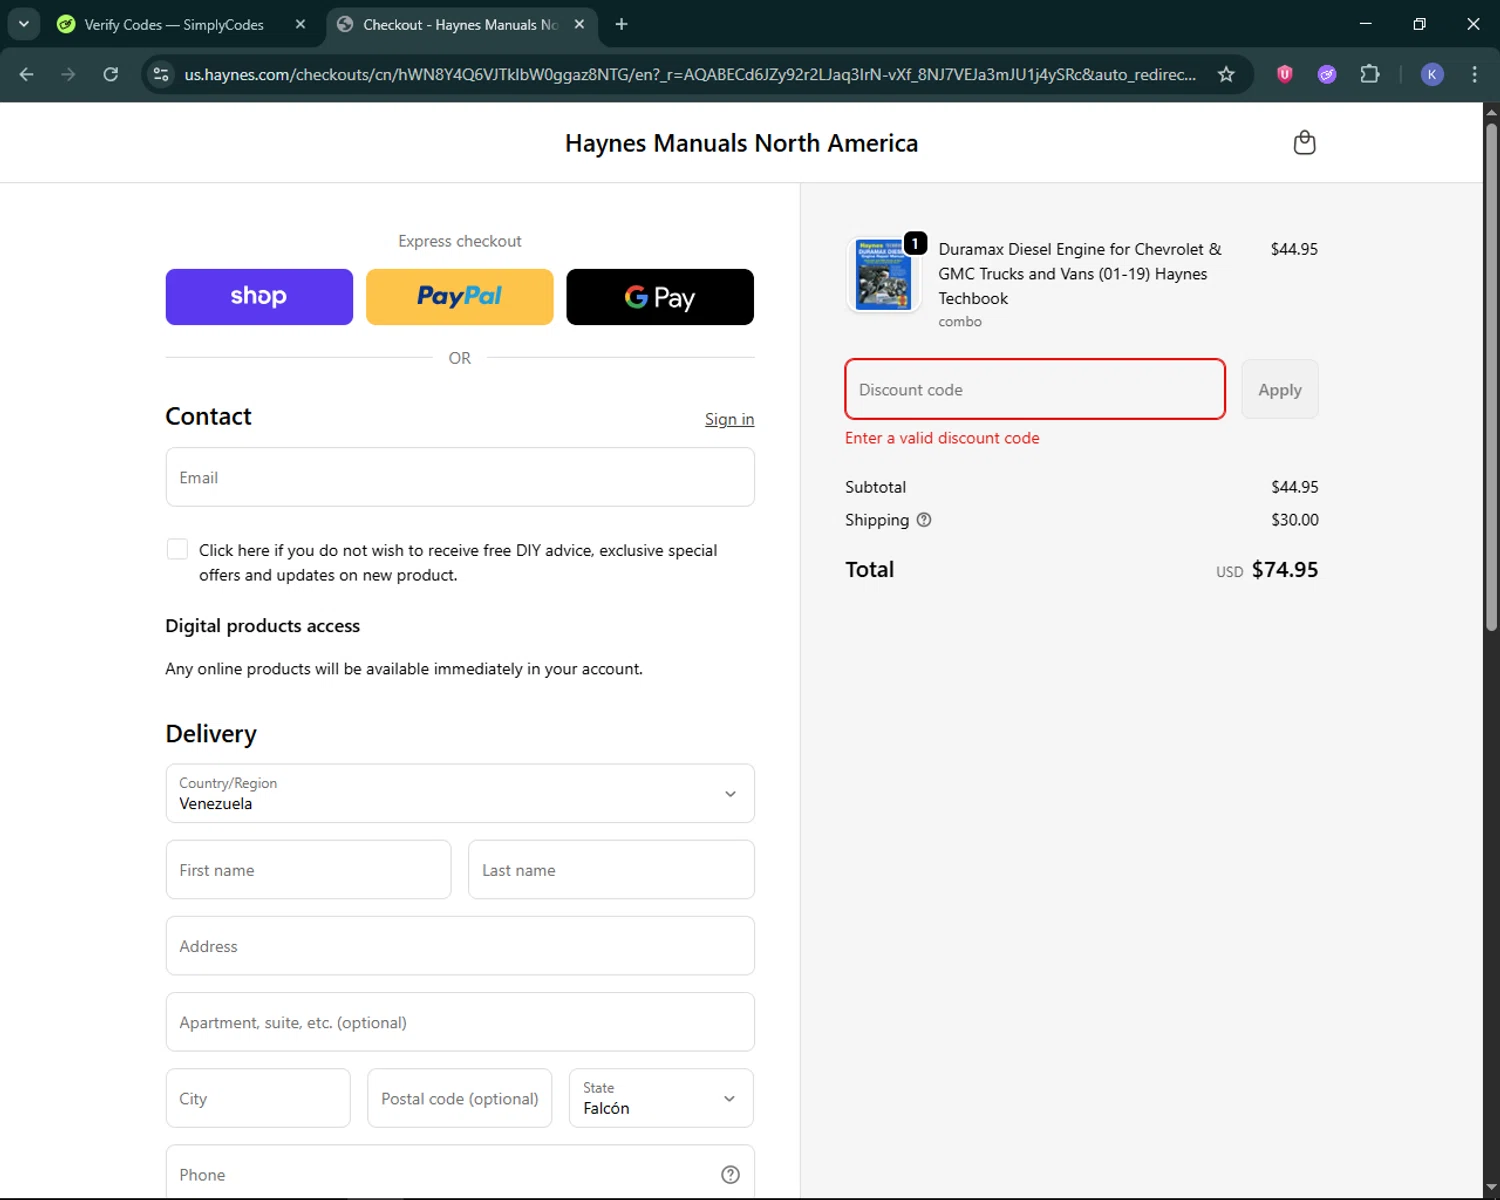The width and height of the screenshot is (1500, 1200).
Task: Focus the Phone field
Action: pyautogui.click(x=460, y=1173)
